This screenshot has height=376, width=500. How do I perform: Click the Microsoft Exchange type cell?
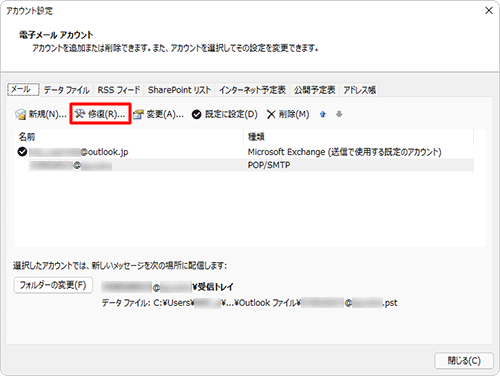[344, 152]
